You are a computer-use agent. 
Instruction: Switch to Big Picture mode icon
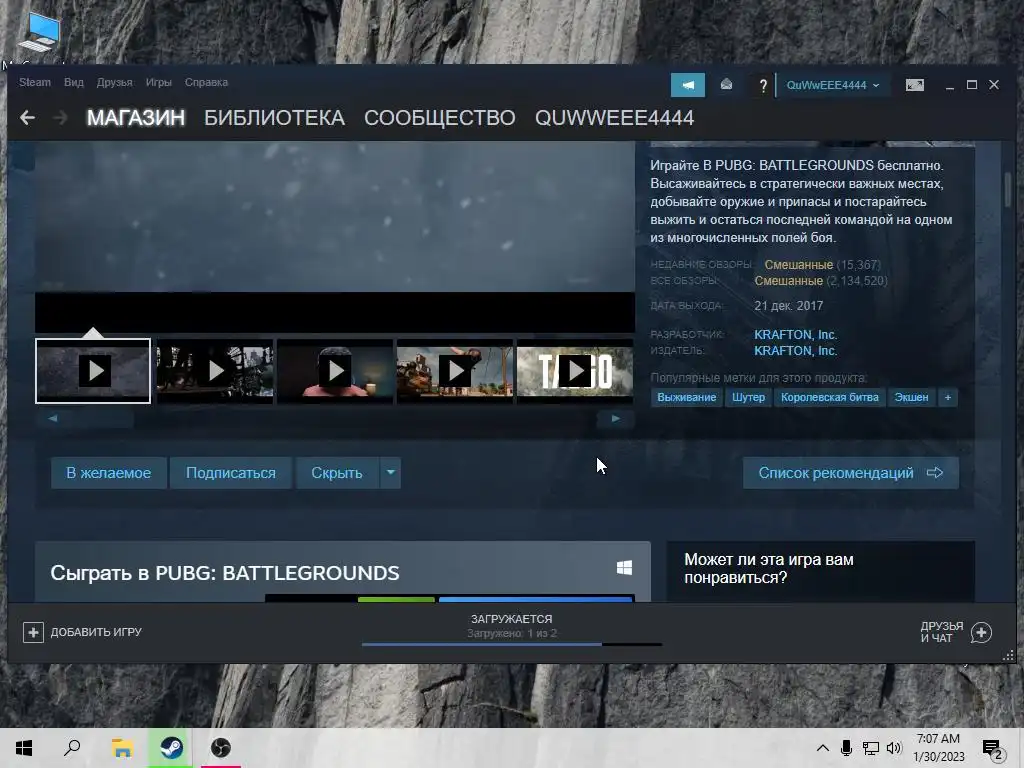915,85
